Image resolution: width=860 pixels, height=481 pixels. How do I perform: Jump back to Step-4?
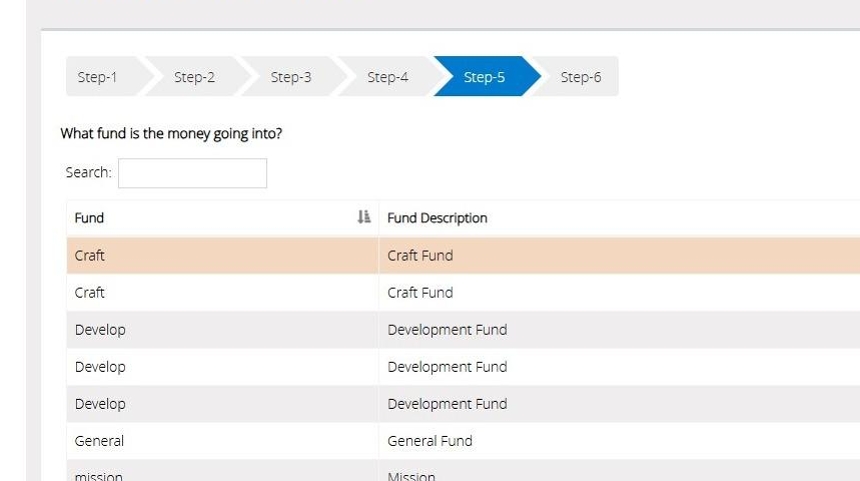[x=388, y=77]
